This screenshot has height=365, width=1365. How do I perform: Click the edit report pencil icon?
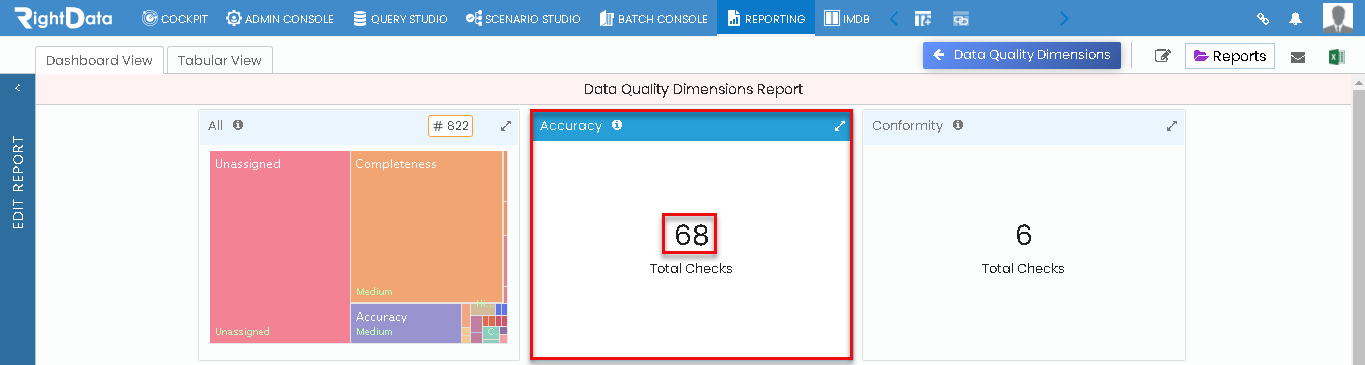point(1162,56)
